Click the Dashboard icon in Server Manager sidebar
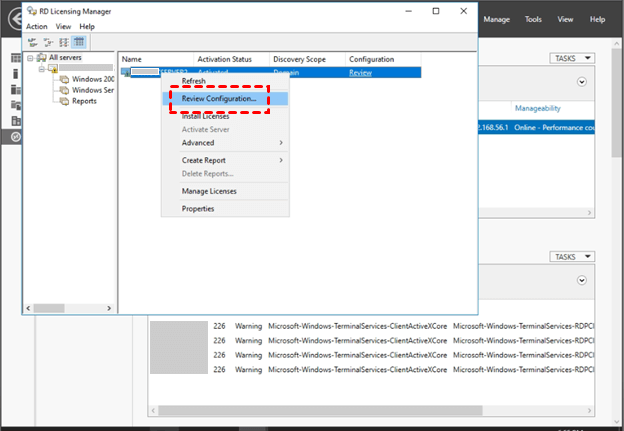This screenshot has width=624, height=431. (15, 60)
